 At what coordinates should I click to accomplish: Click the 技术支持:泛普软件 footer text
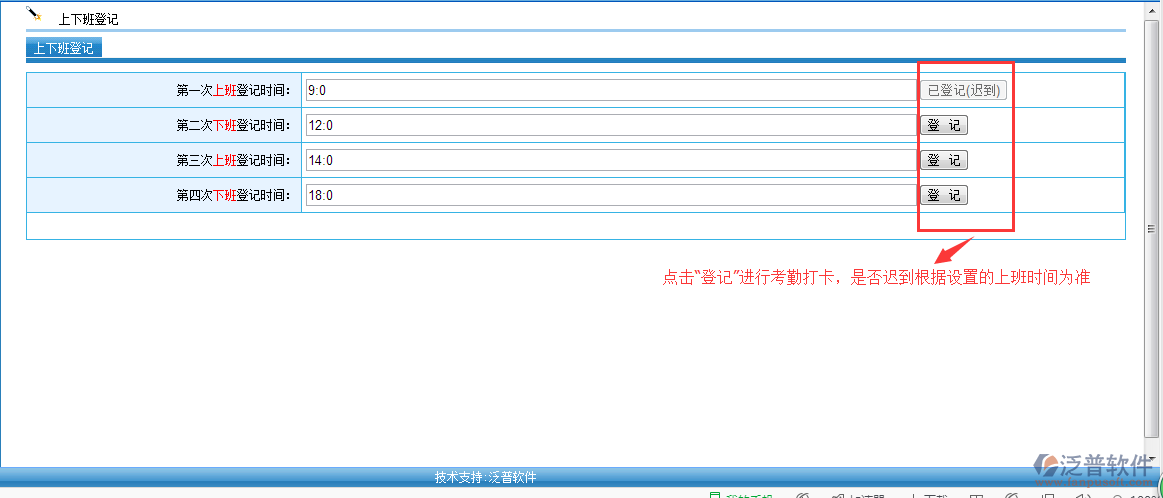[x=485, y=477]
